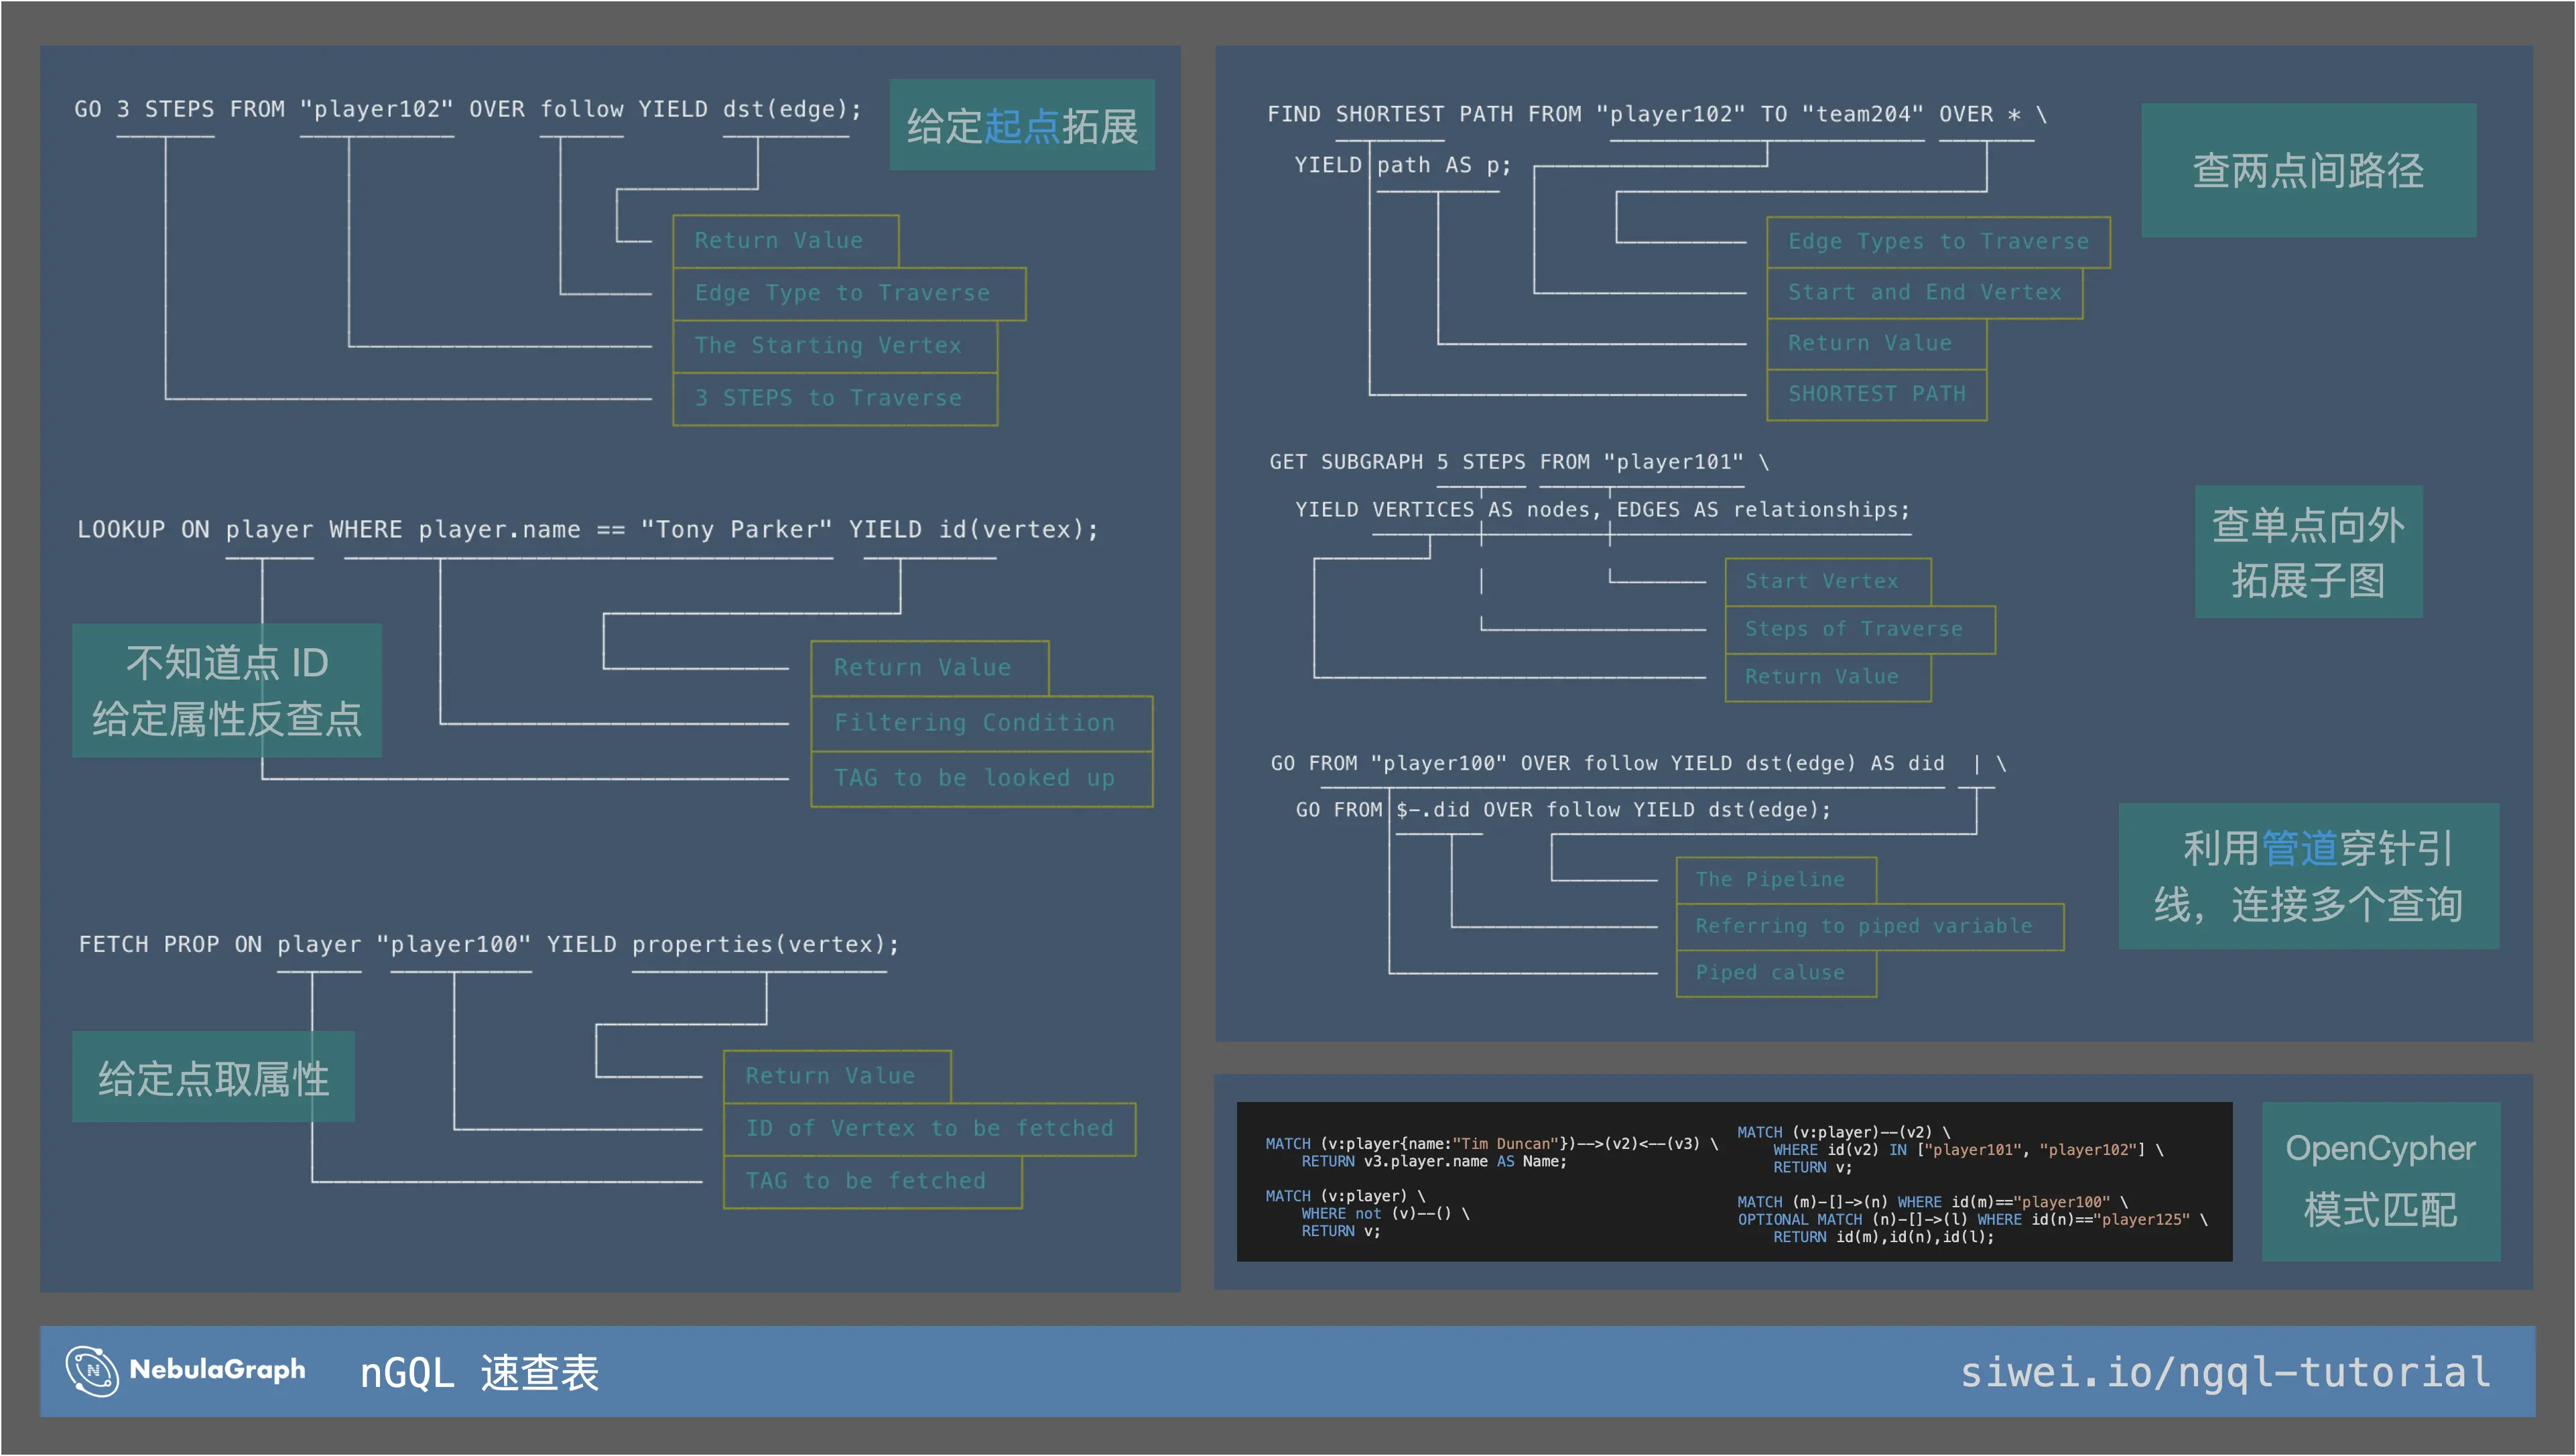Select the Filtering Condition annotation box

pos(980,722)
